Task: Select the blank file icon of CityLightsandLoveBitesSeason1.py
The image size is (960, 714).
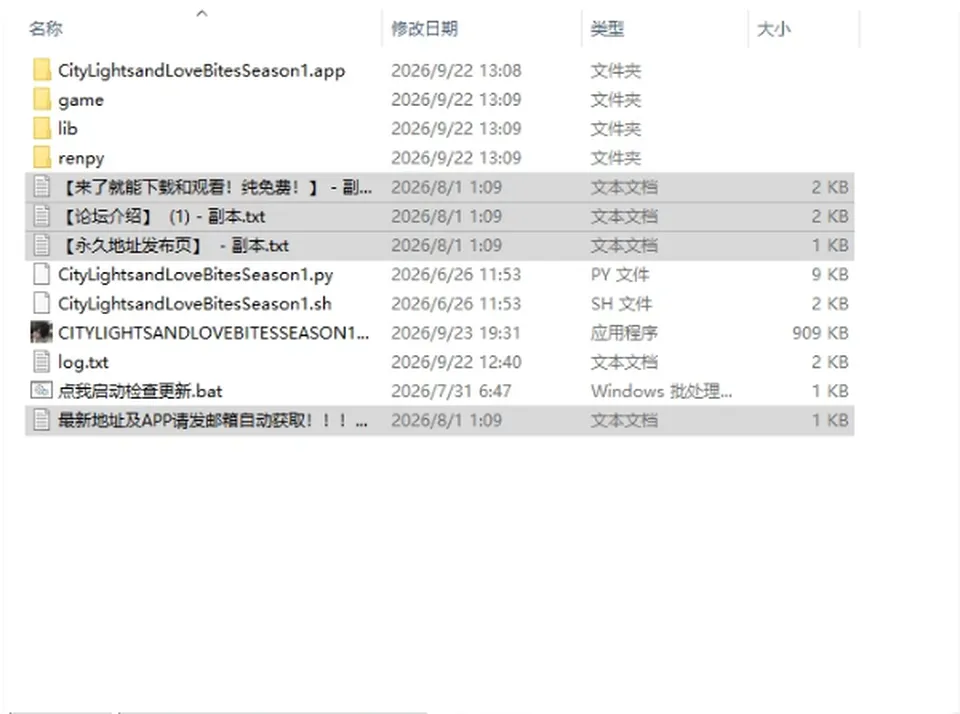Action: click(x=42, y=274)
